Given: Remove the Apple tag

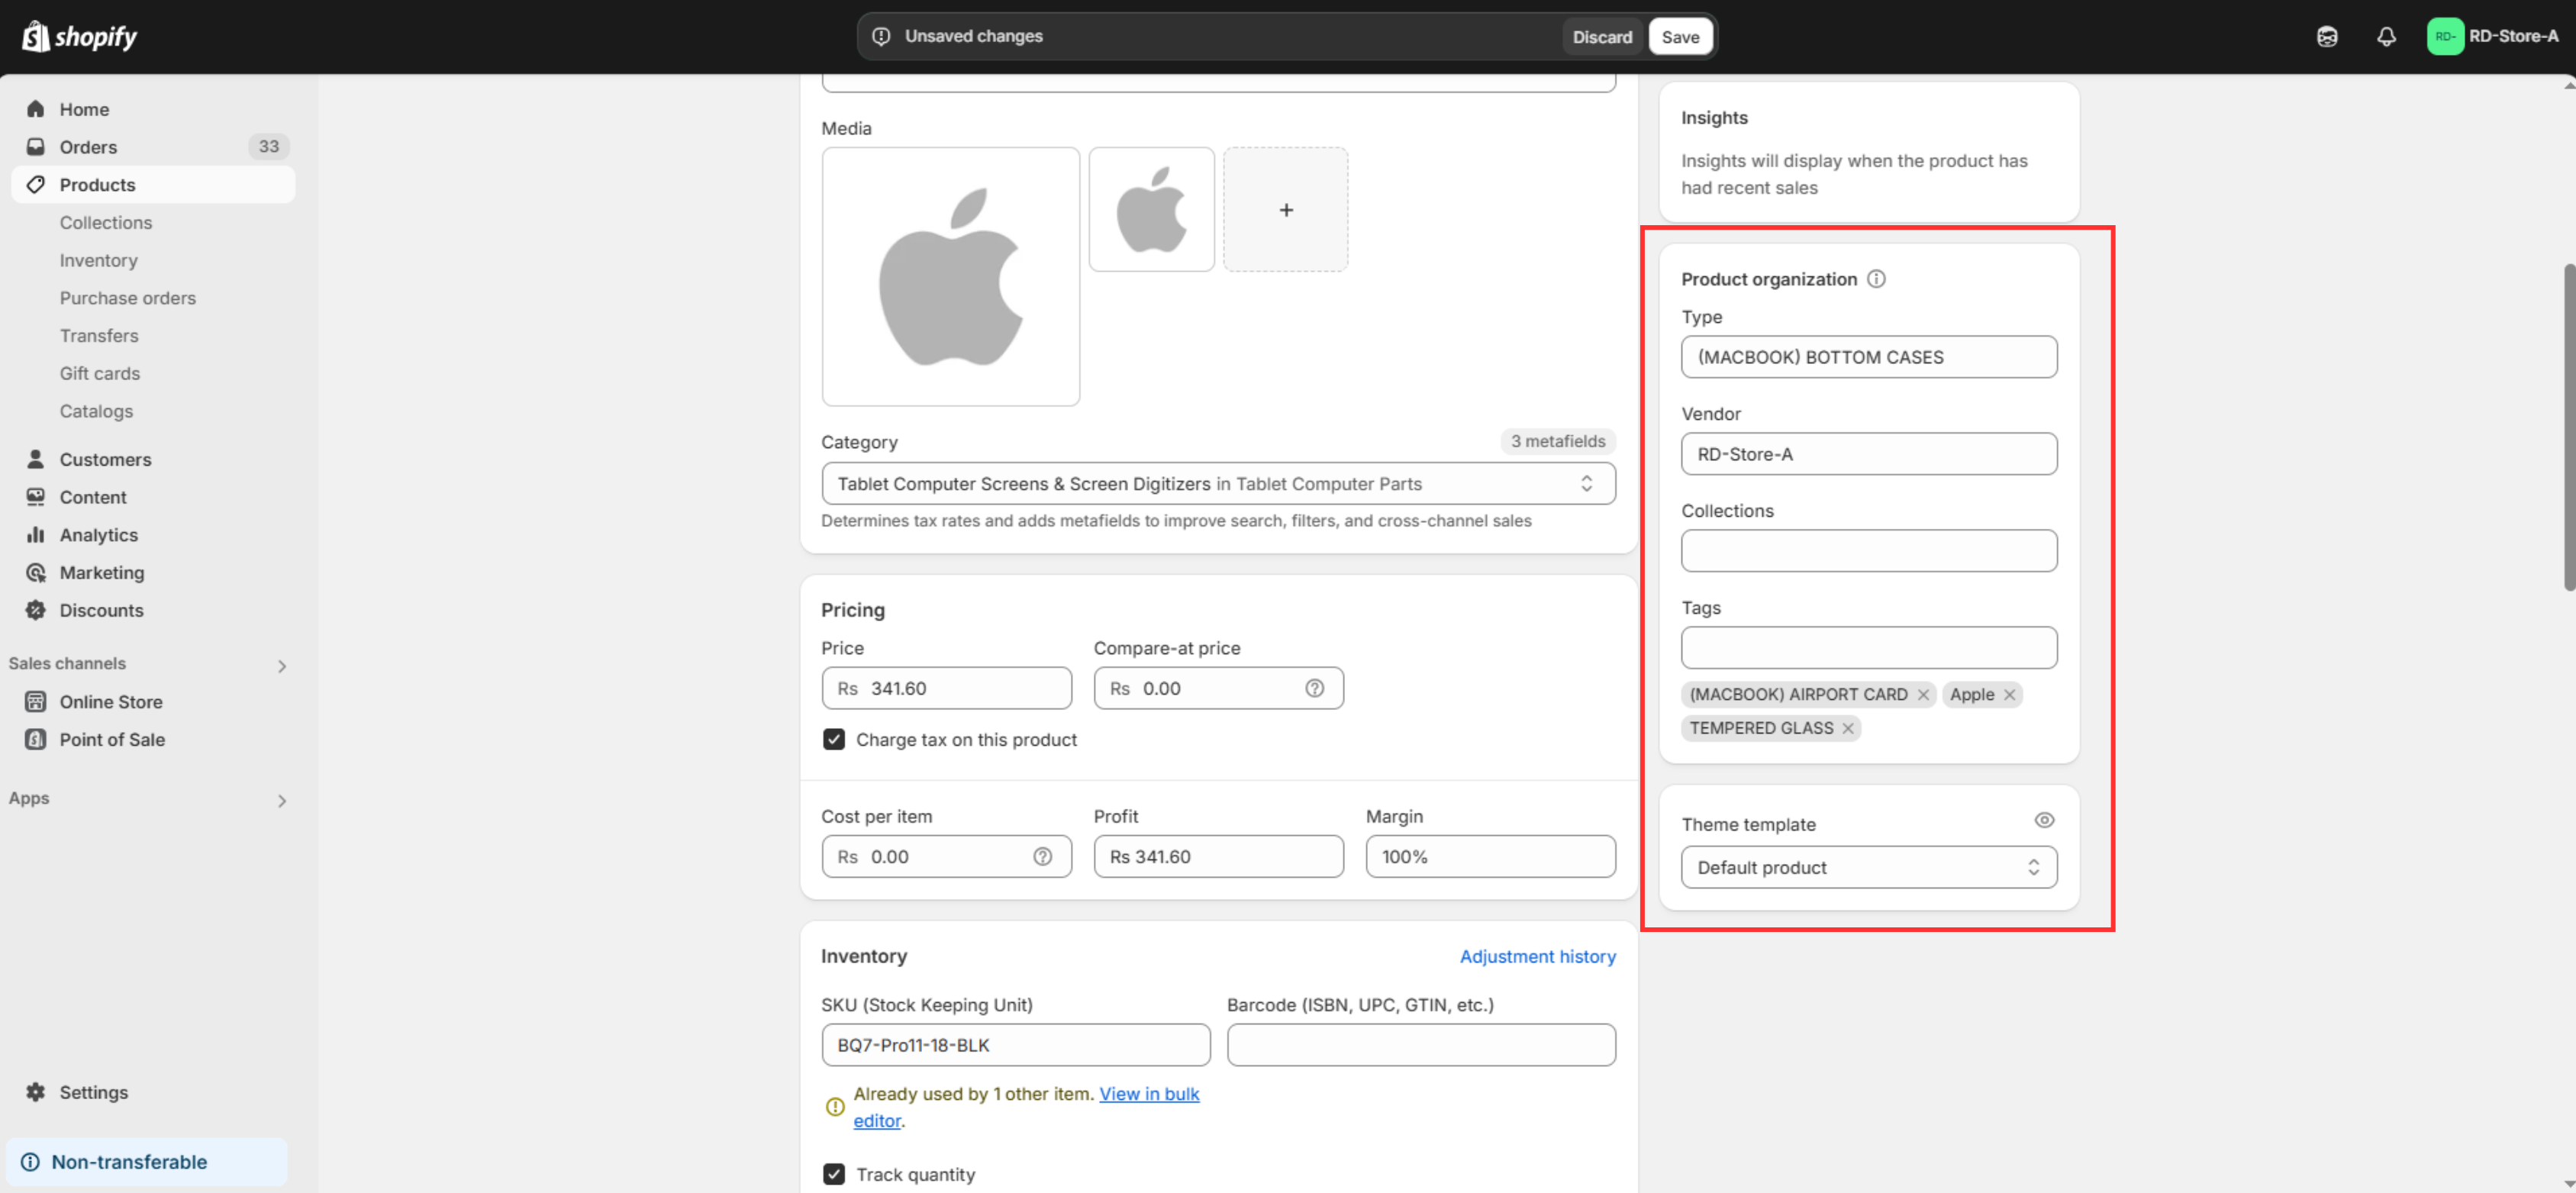Looking at the screenshot, I should coord(2008,695).
